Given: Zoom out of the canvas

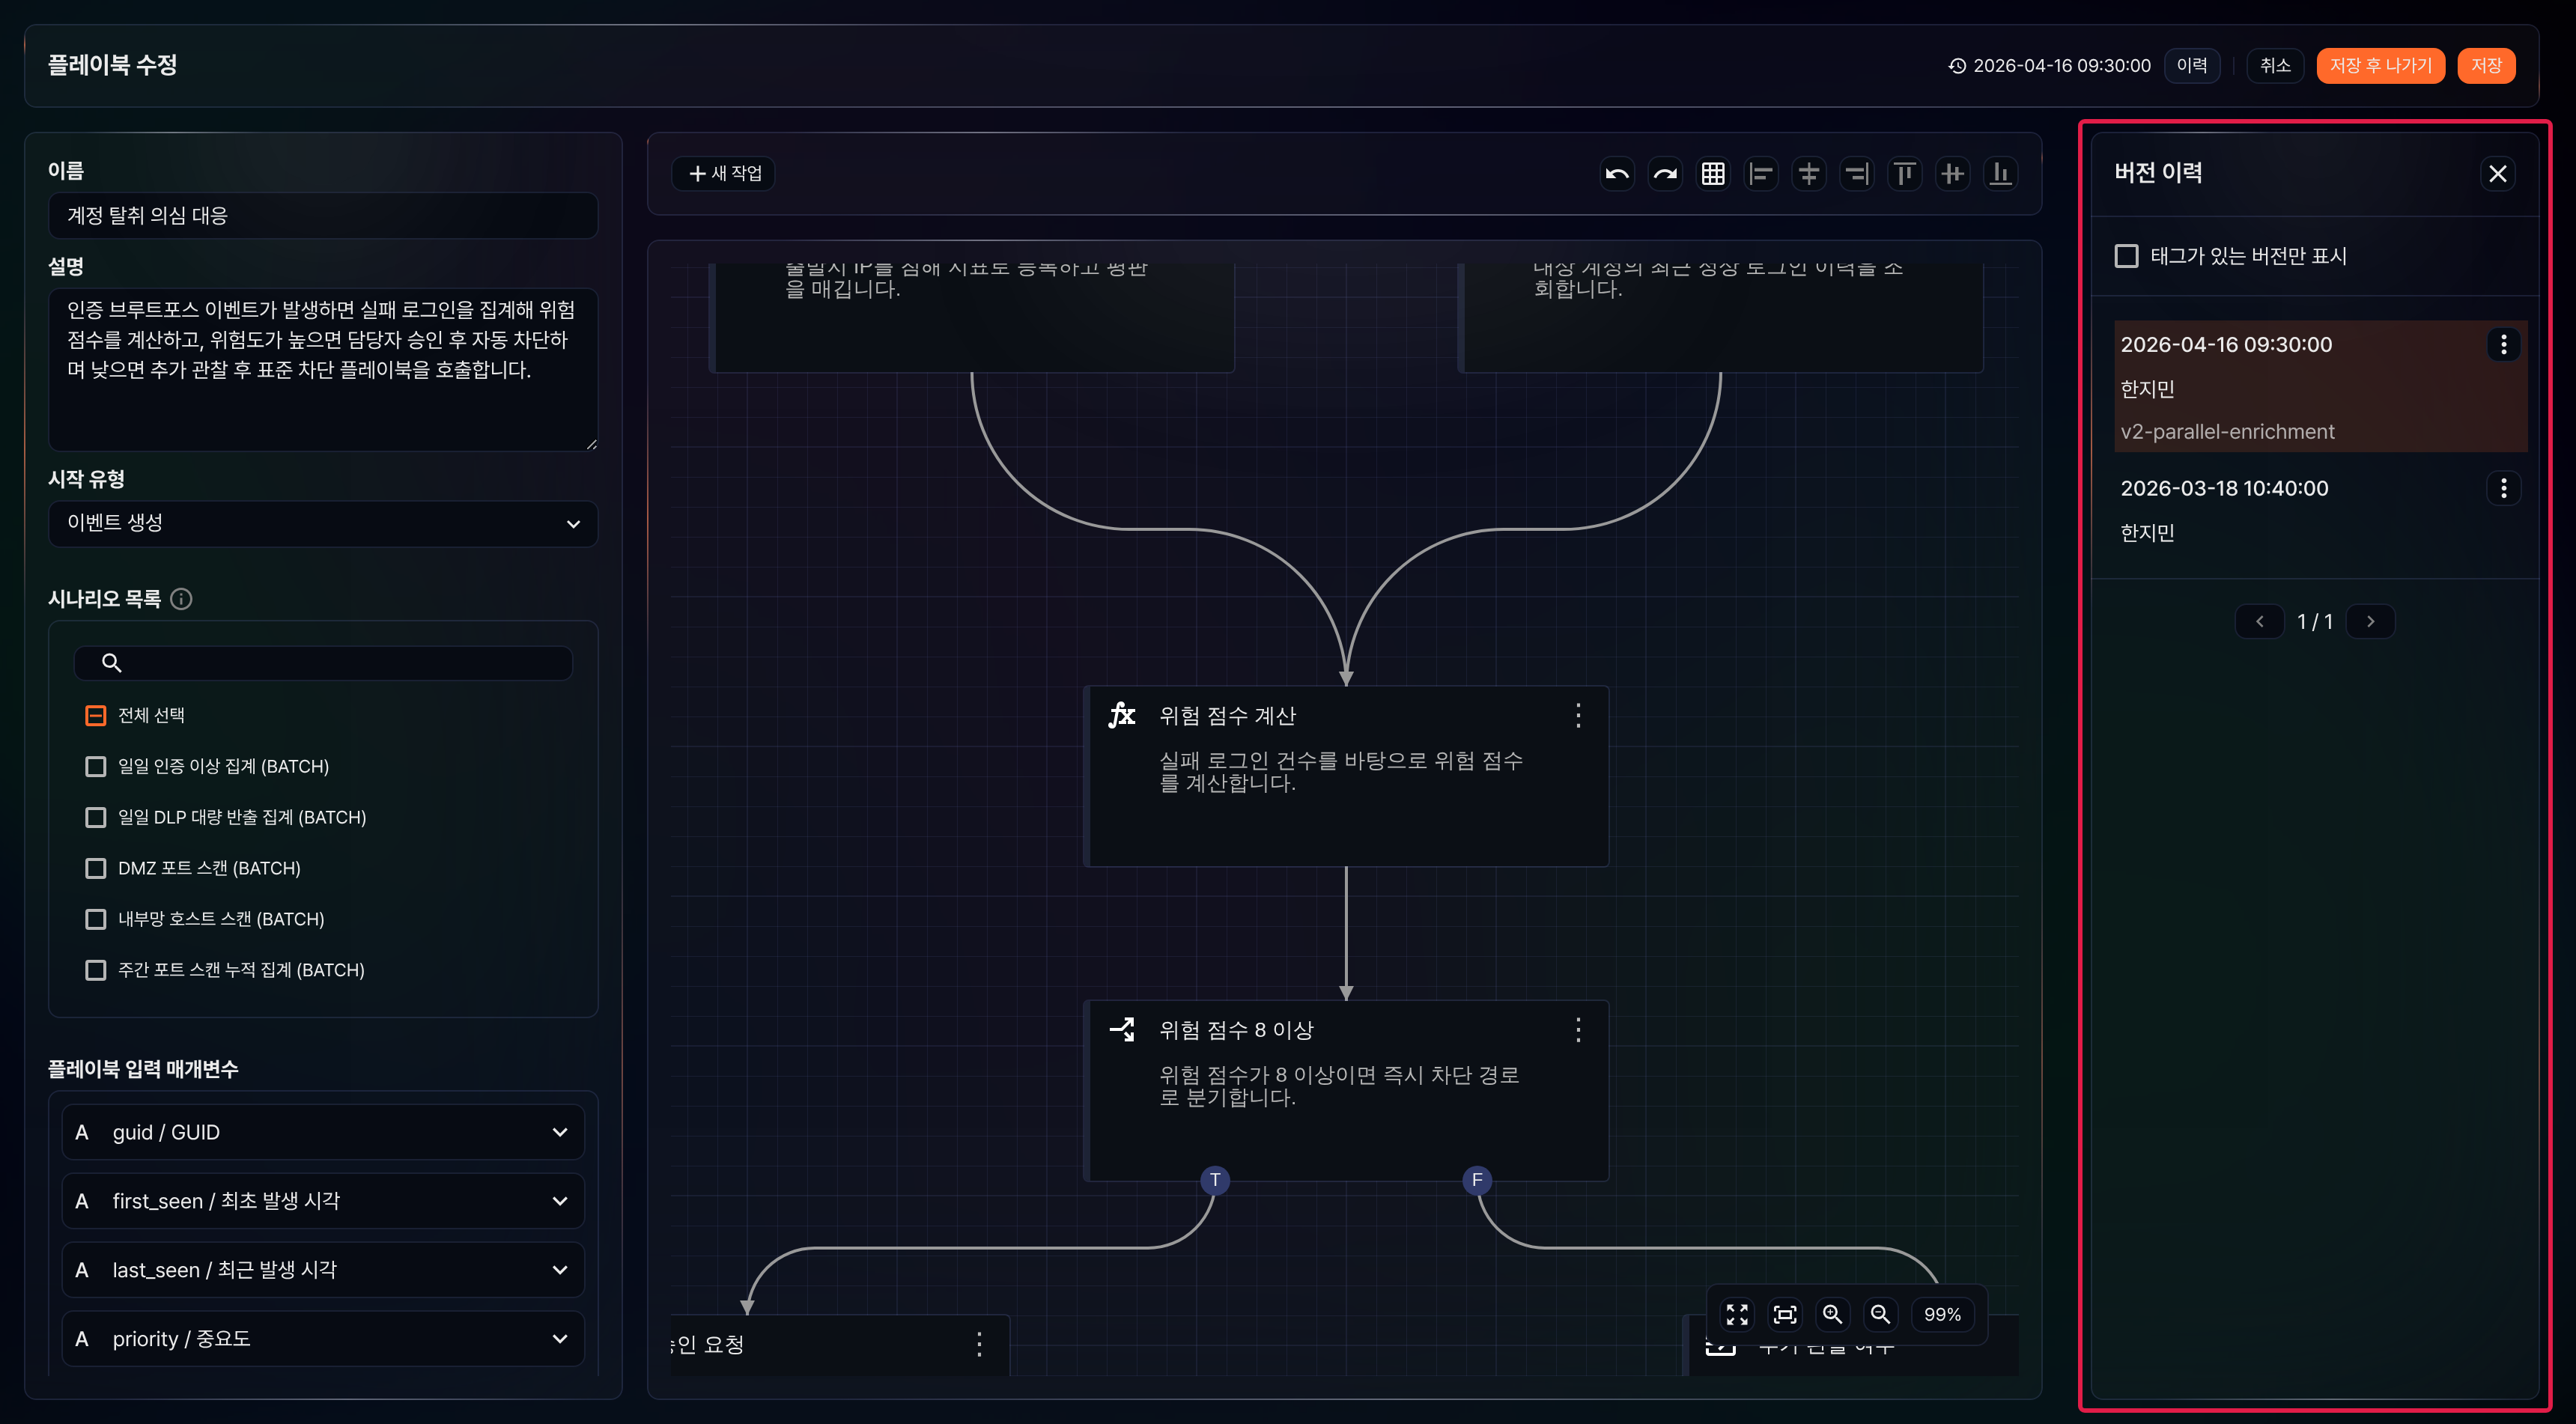Looking at the screenshot, I should click(x=1881, y=1314).
